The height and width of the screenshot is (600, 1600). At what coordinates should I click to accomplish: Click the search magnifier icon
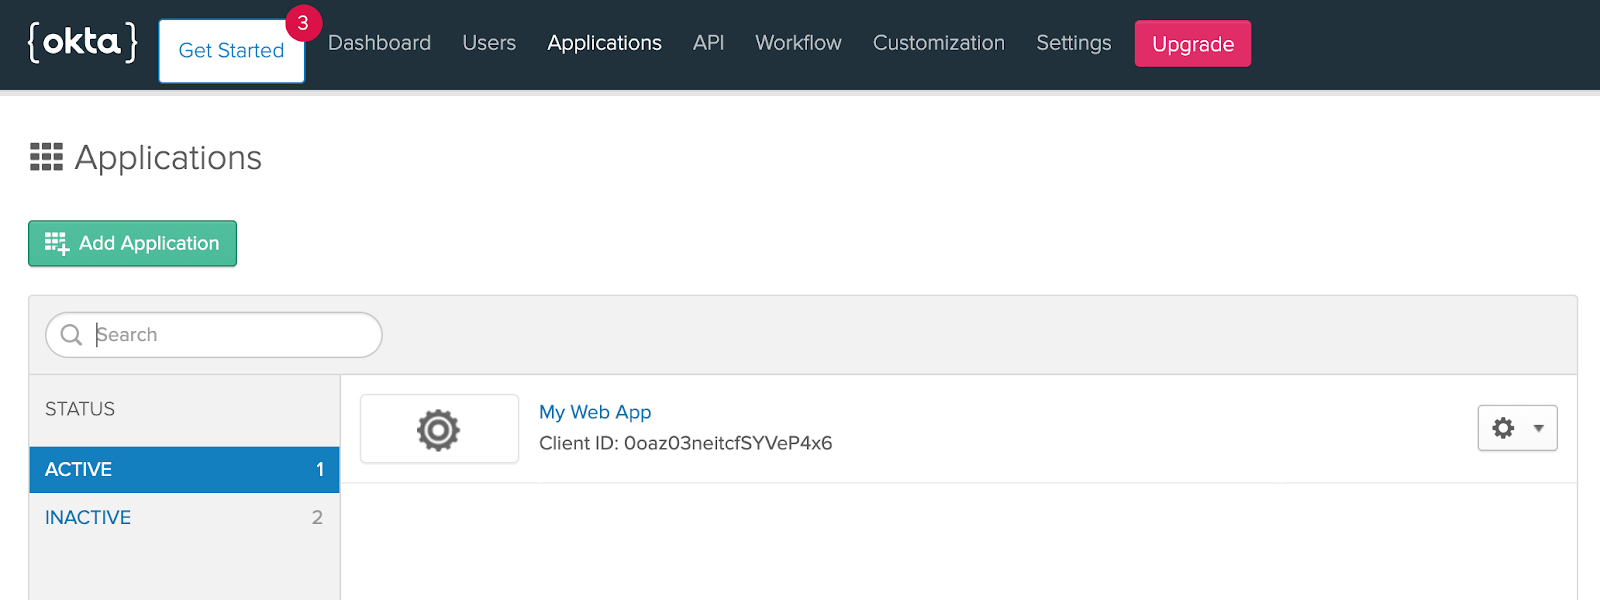click(x=71, y=335)
